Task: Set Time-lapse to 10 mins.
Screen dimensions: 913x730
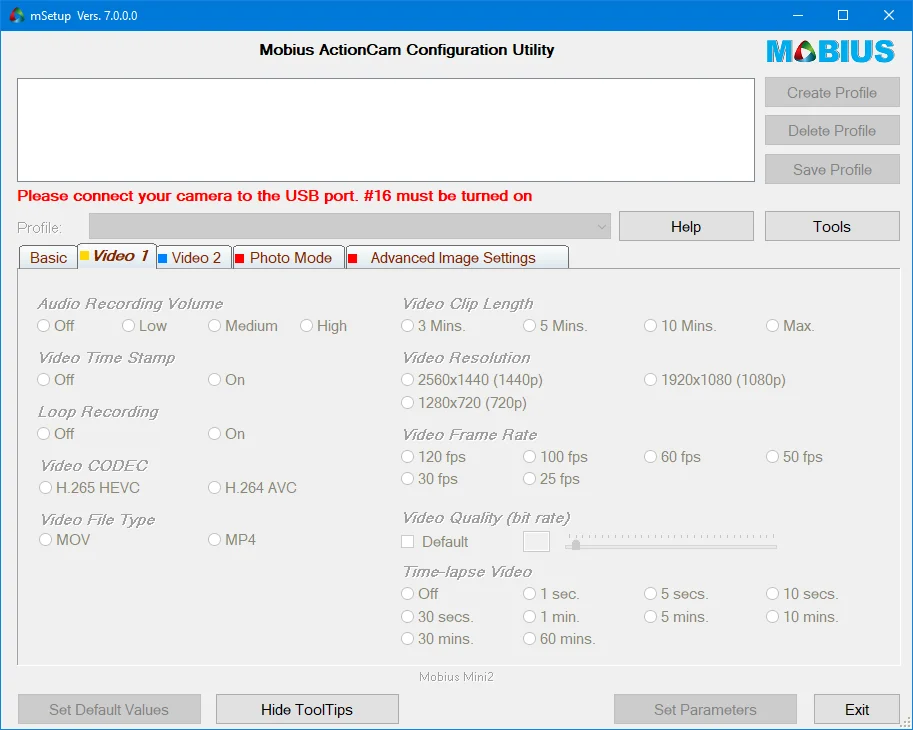Action: (802, 617)
